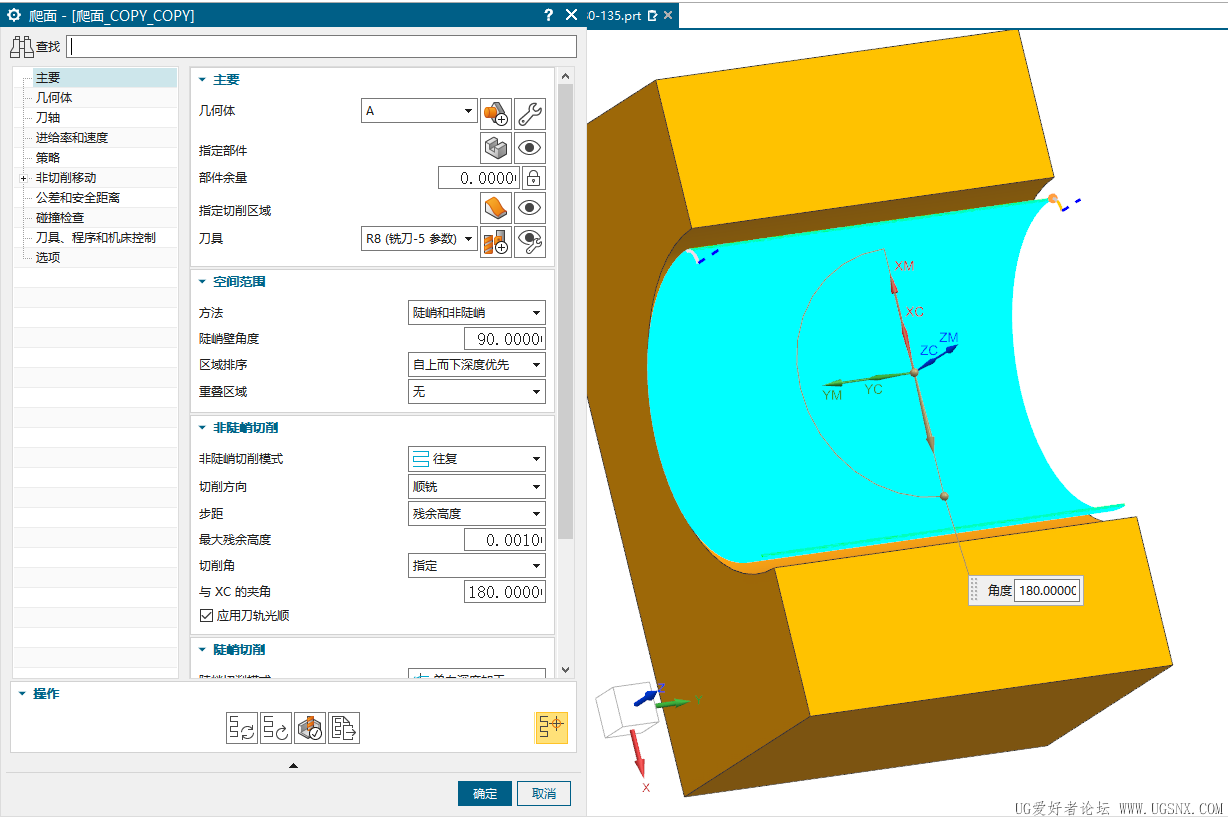
Task: Click the XM axis arrowhead in viewport
Action: point(893,284)
